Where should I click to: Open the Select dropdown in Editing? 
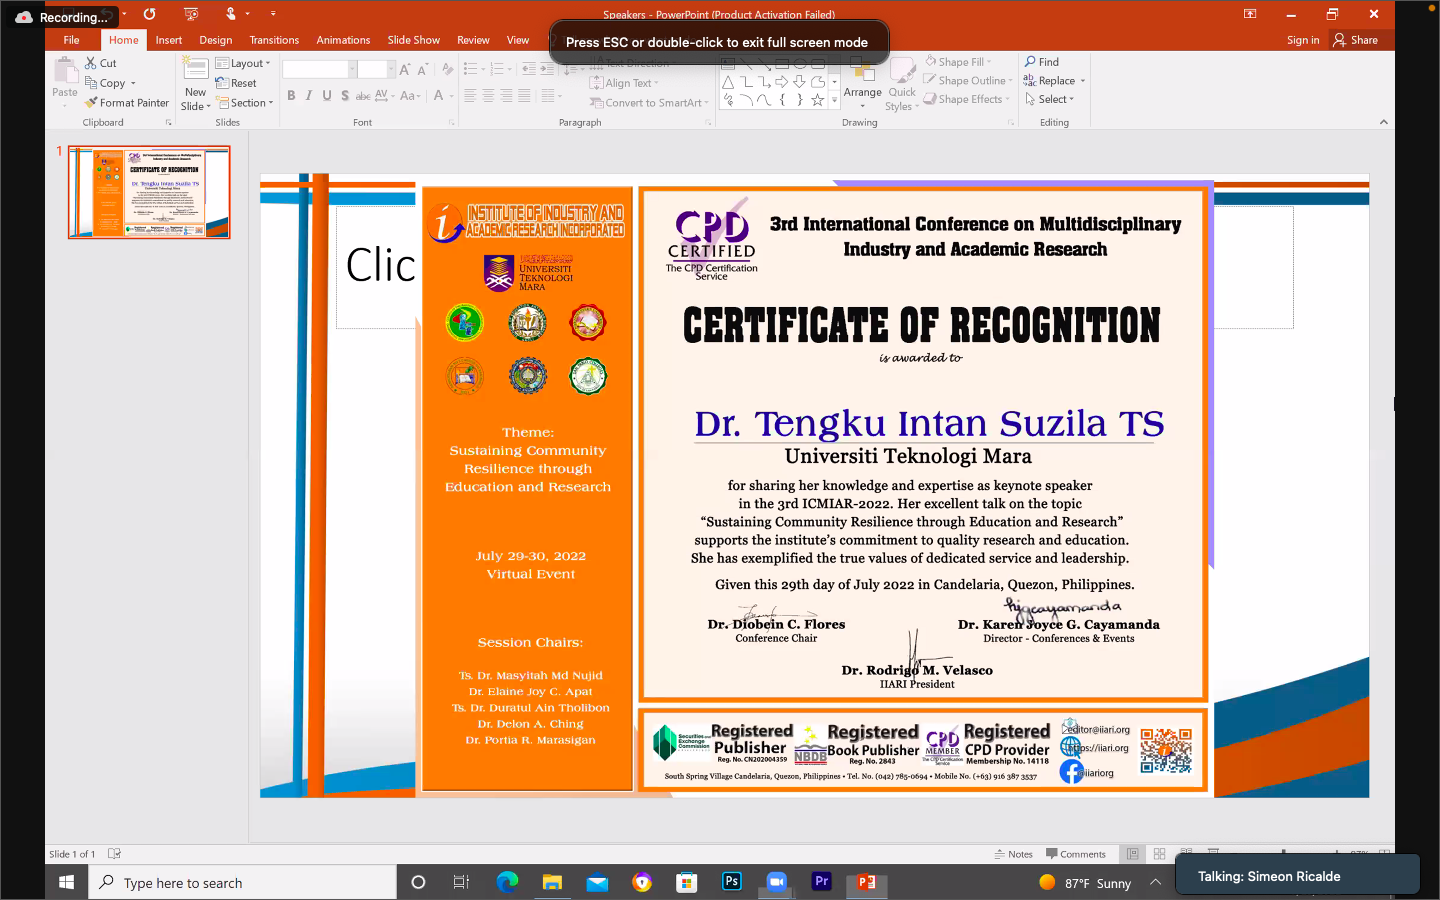coord(1050,100)
